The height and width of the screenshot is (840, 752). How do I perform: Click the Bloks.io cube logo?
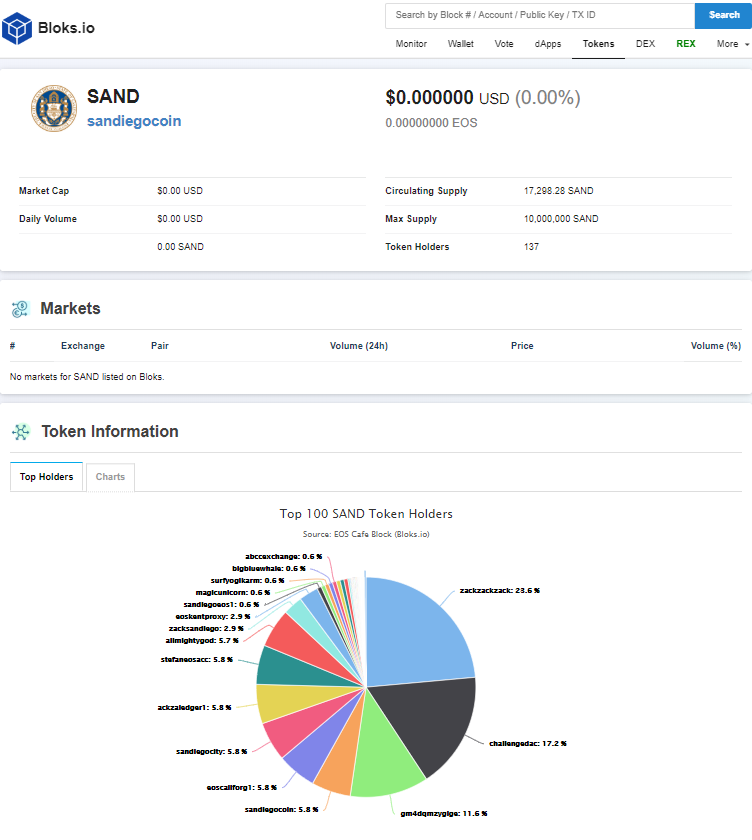tap(17, 28)
